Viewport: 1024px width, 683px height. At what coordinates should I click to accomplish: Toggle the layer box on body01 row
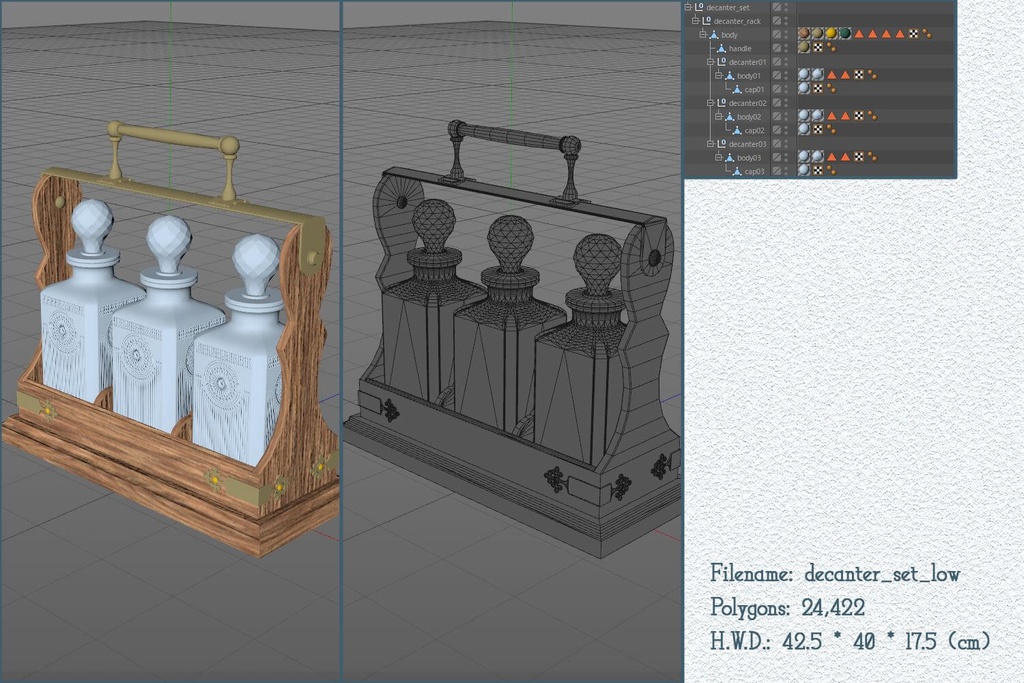[776, 75]
